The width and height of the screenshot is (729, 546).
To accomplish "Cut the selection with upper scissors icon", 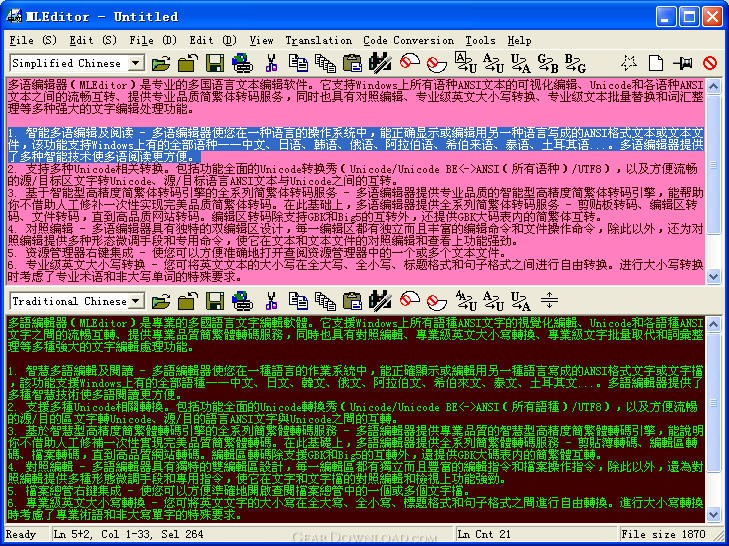I will click(x=271, y=63).
